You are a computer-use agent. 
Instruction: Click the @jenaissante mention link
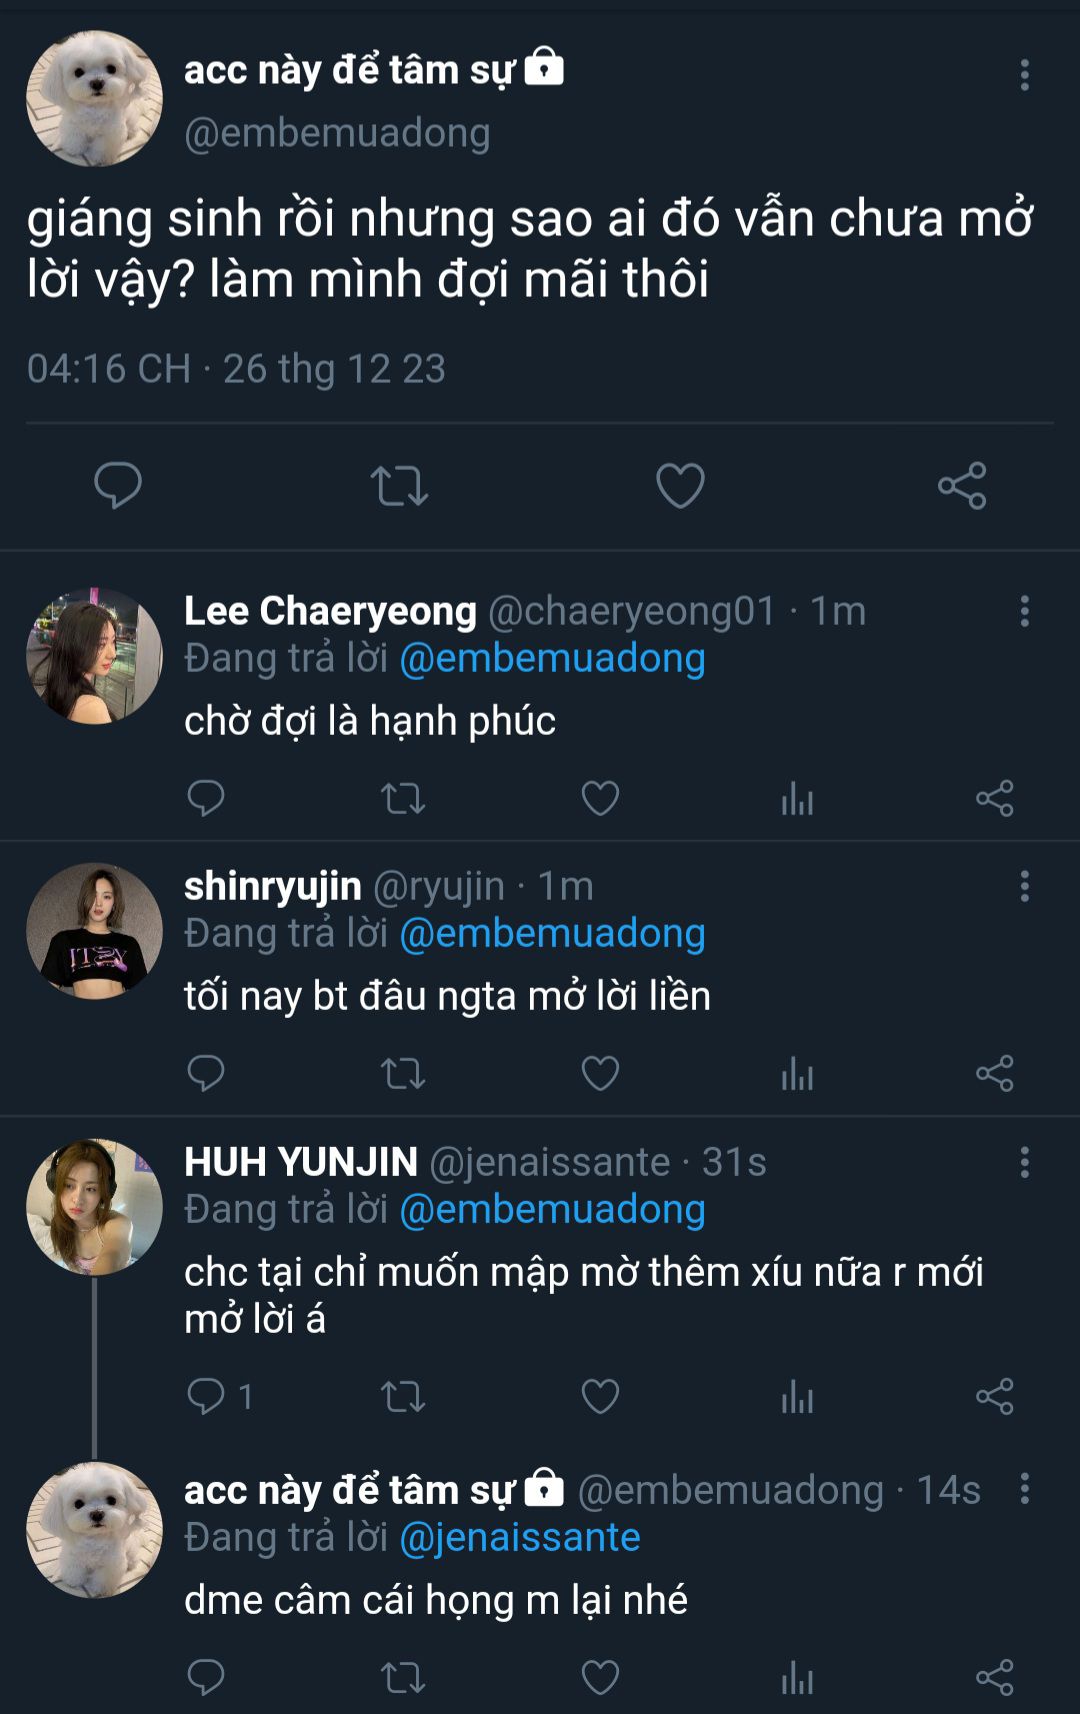tap(520, 1537)
